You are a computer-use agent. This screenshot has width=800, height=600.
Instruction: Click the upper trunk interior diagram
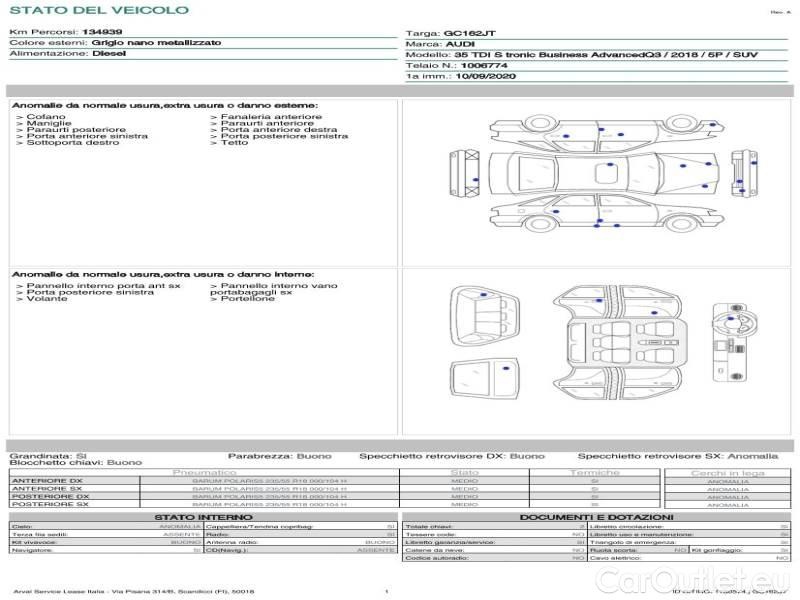(484, 316)
